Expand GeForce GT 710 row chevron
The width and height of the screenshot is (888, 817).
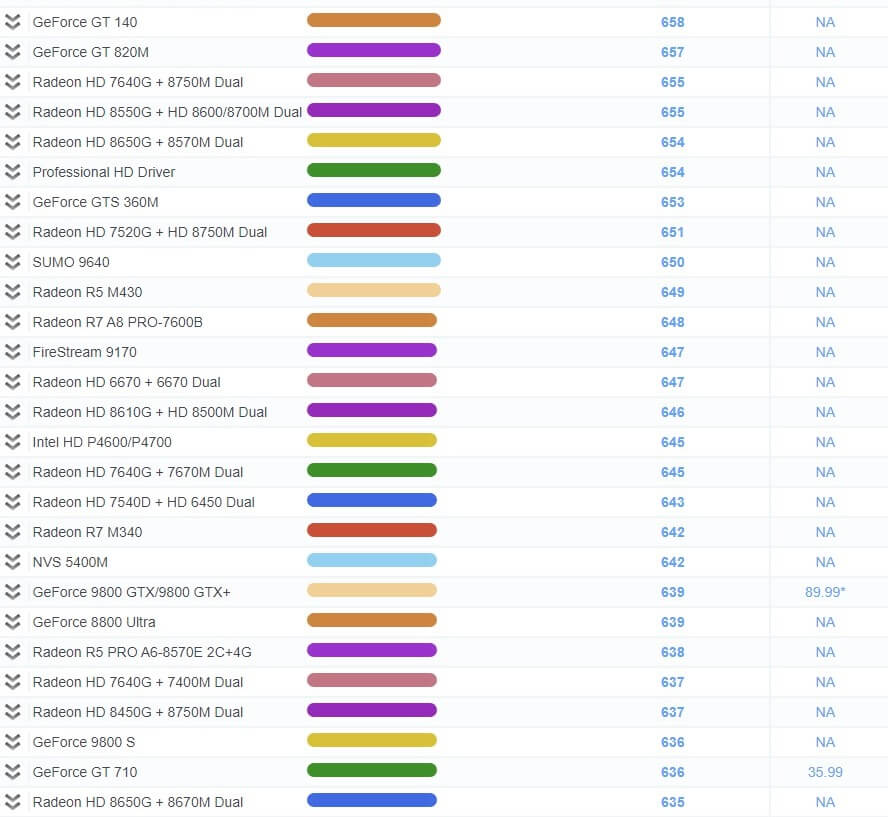click(12, 772)
